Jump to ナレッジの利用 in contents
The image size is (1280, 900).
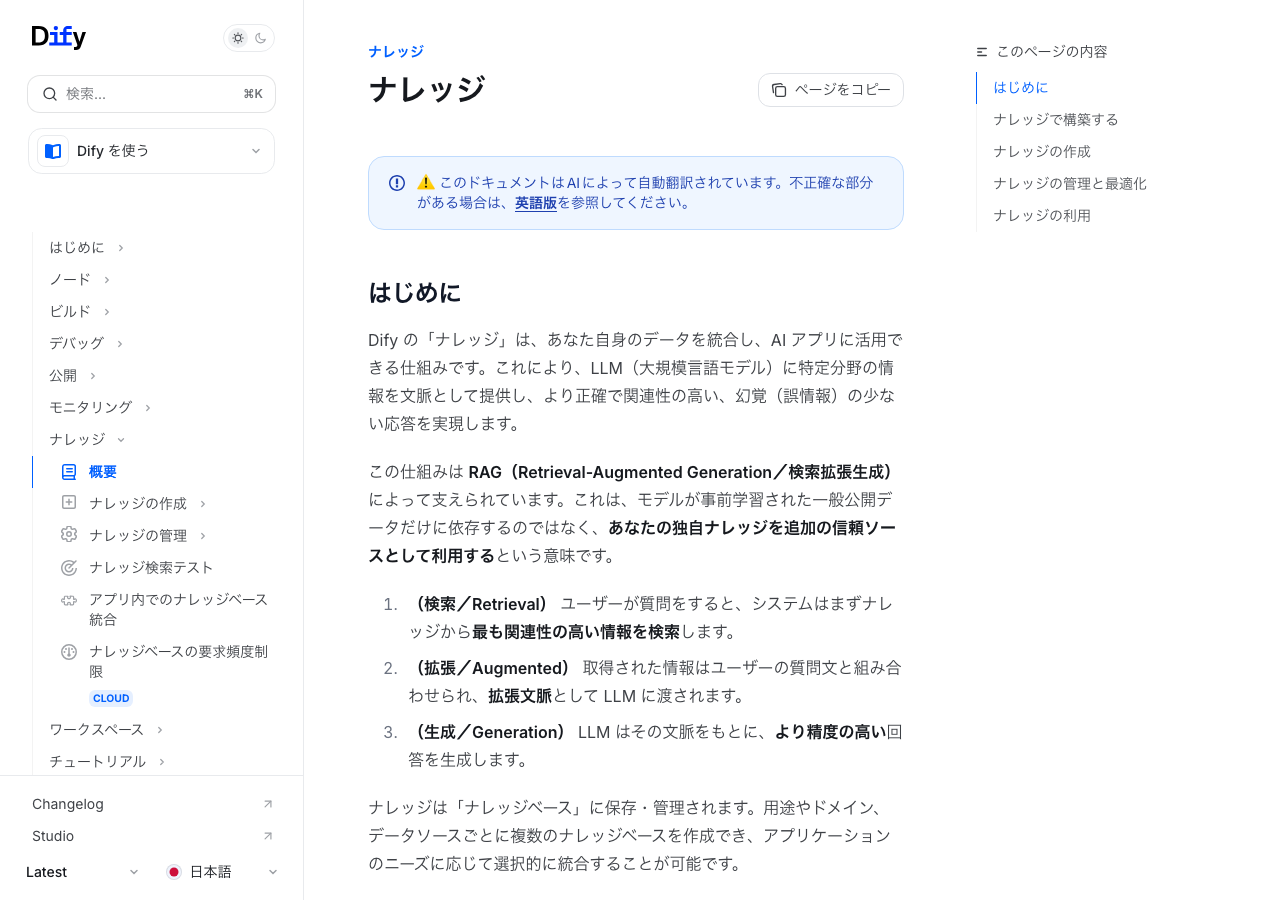pyautogui.click(x=1041, y=215)
